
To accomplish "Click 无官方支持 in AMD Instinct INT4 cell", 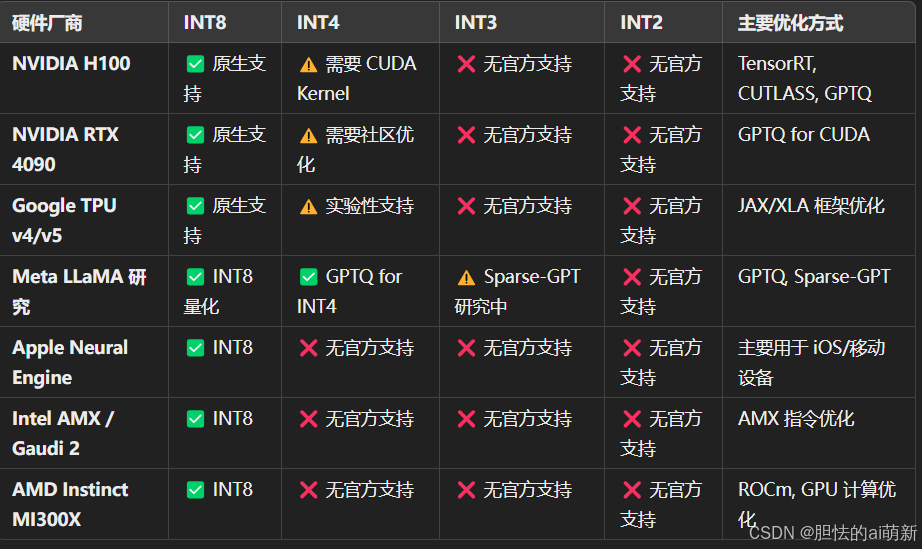I will (370, 490).
